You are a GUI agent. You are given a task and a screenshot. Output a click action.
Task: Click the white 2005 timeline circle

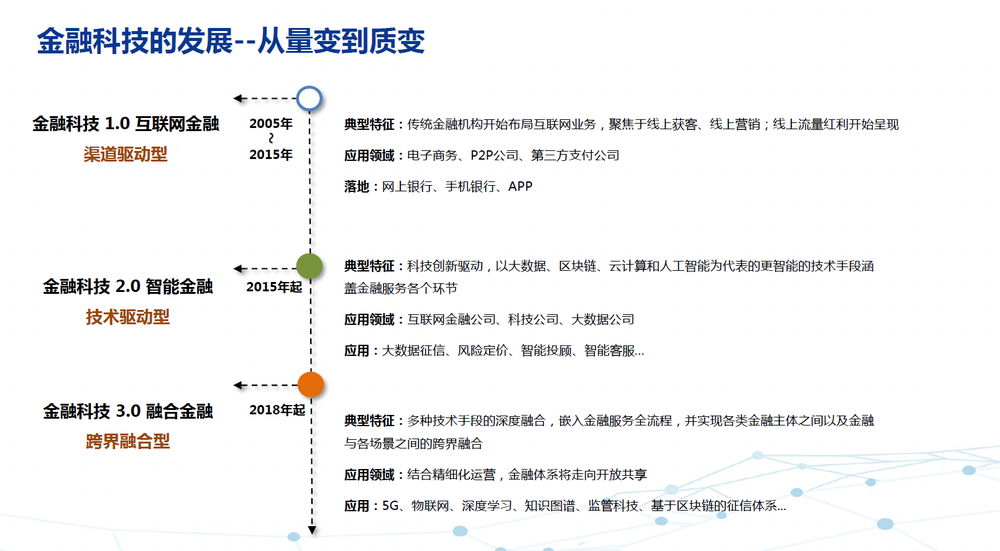[309, 98]
